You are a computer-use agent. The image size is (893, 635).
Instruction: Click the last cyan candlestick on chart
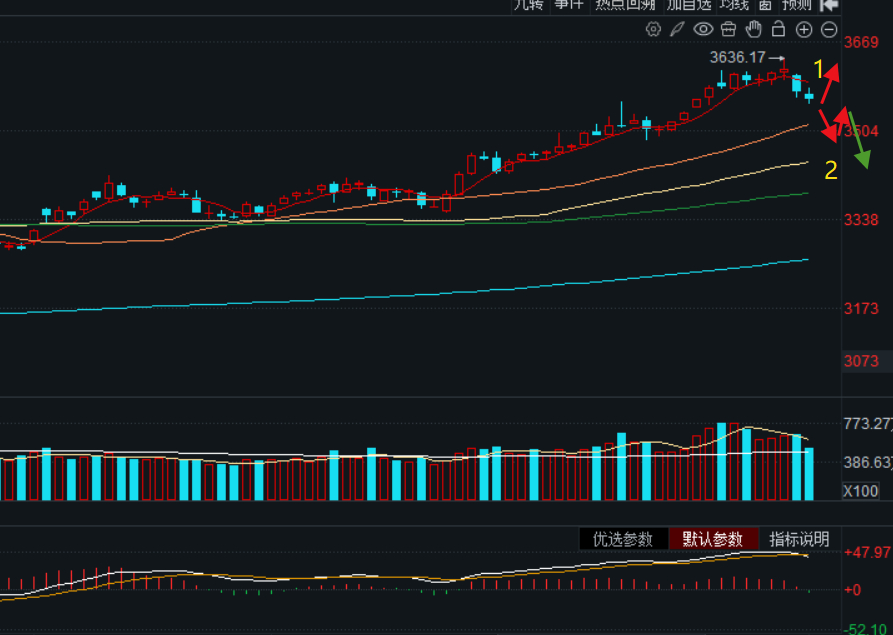click(809, 96)
